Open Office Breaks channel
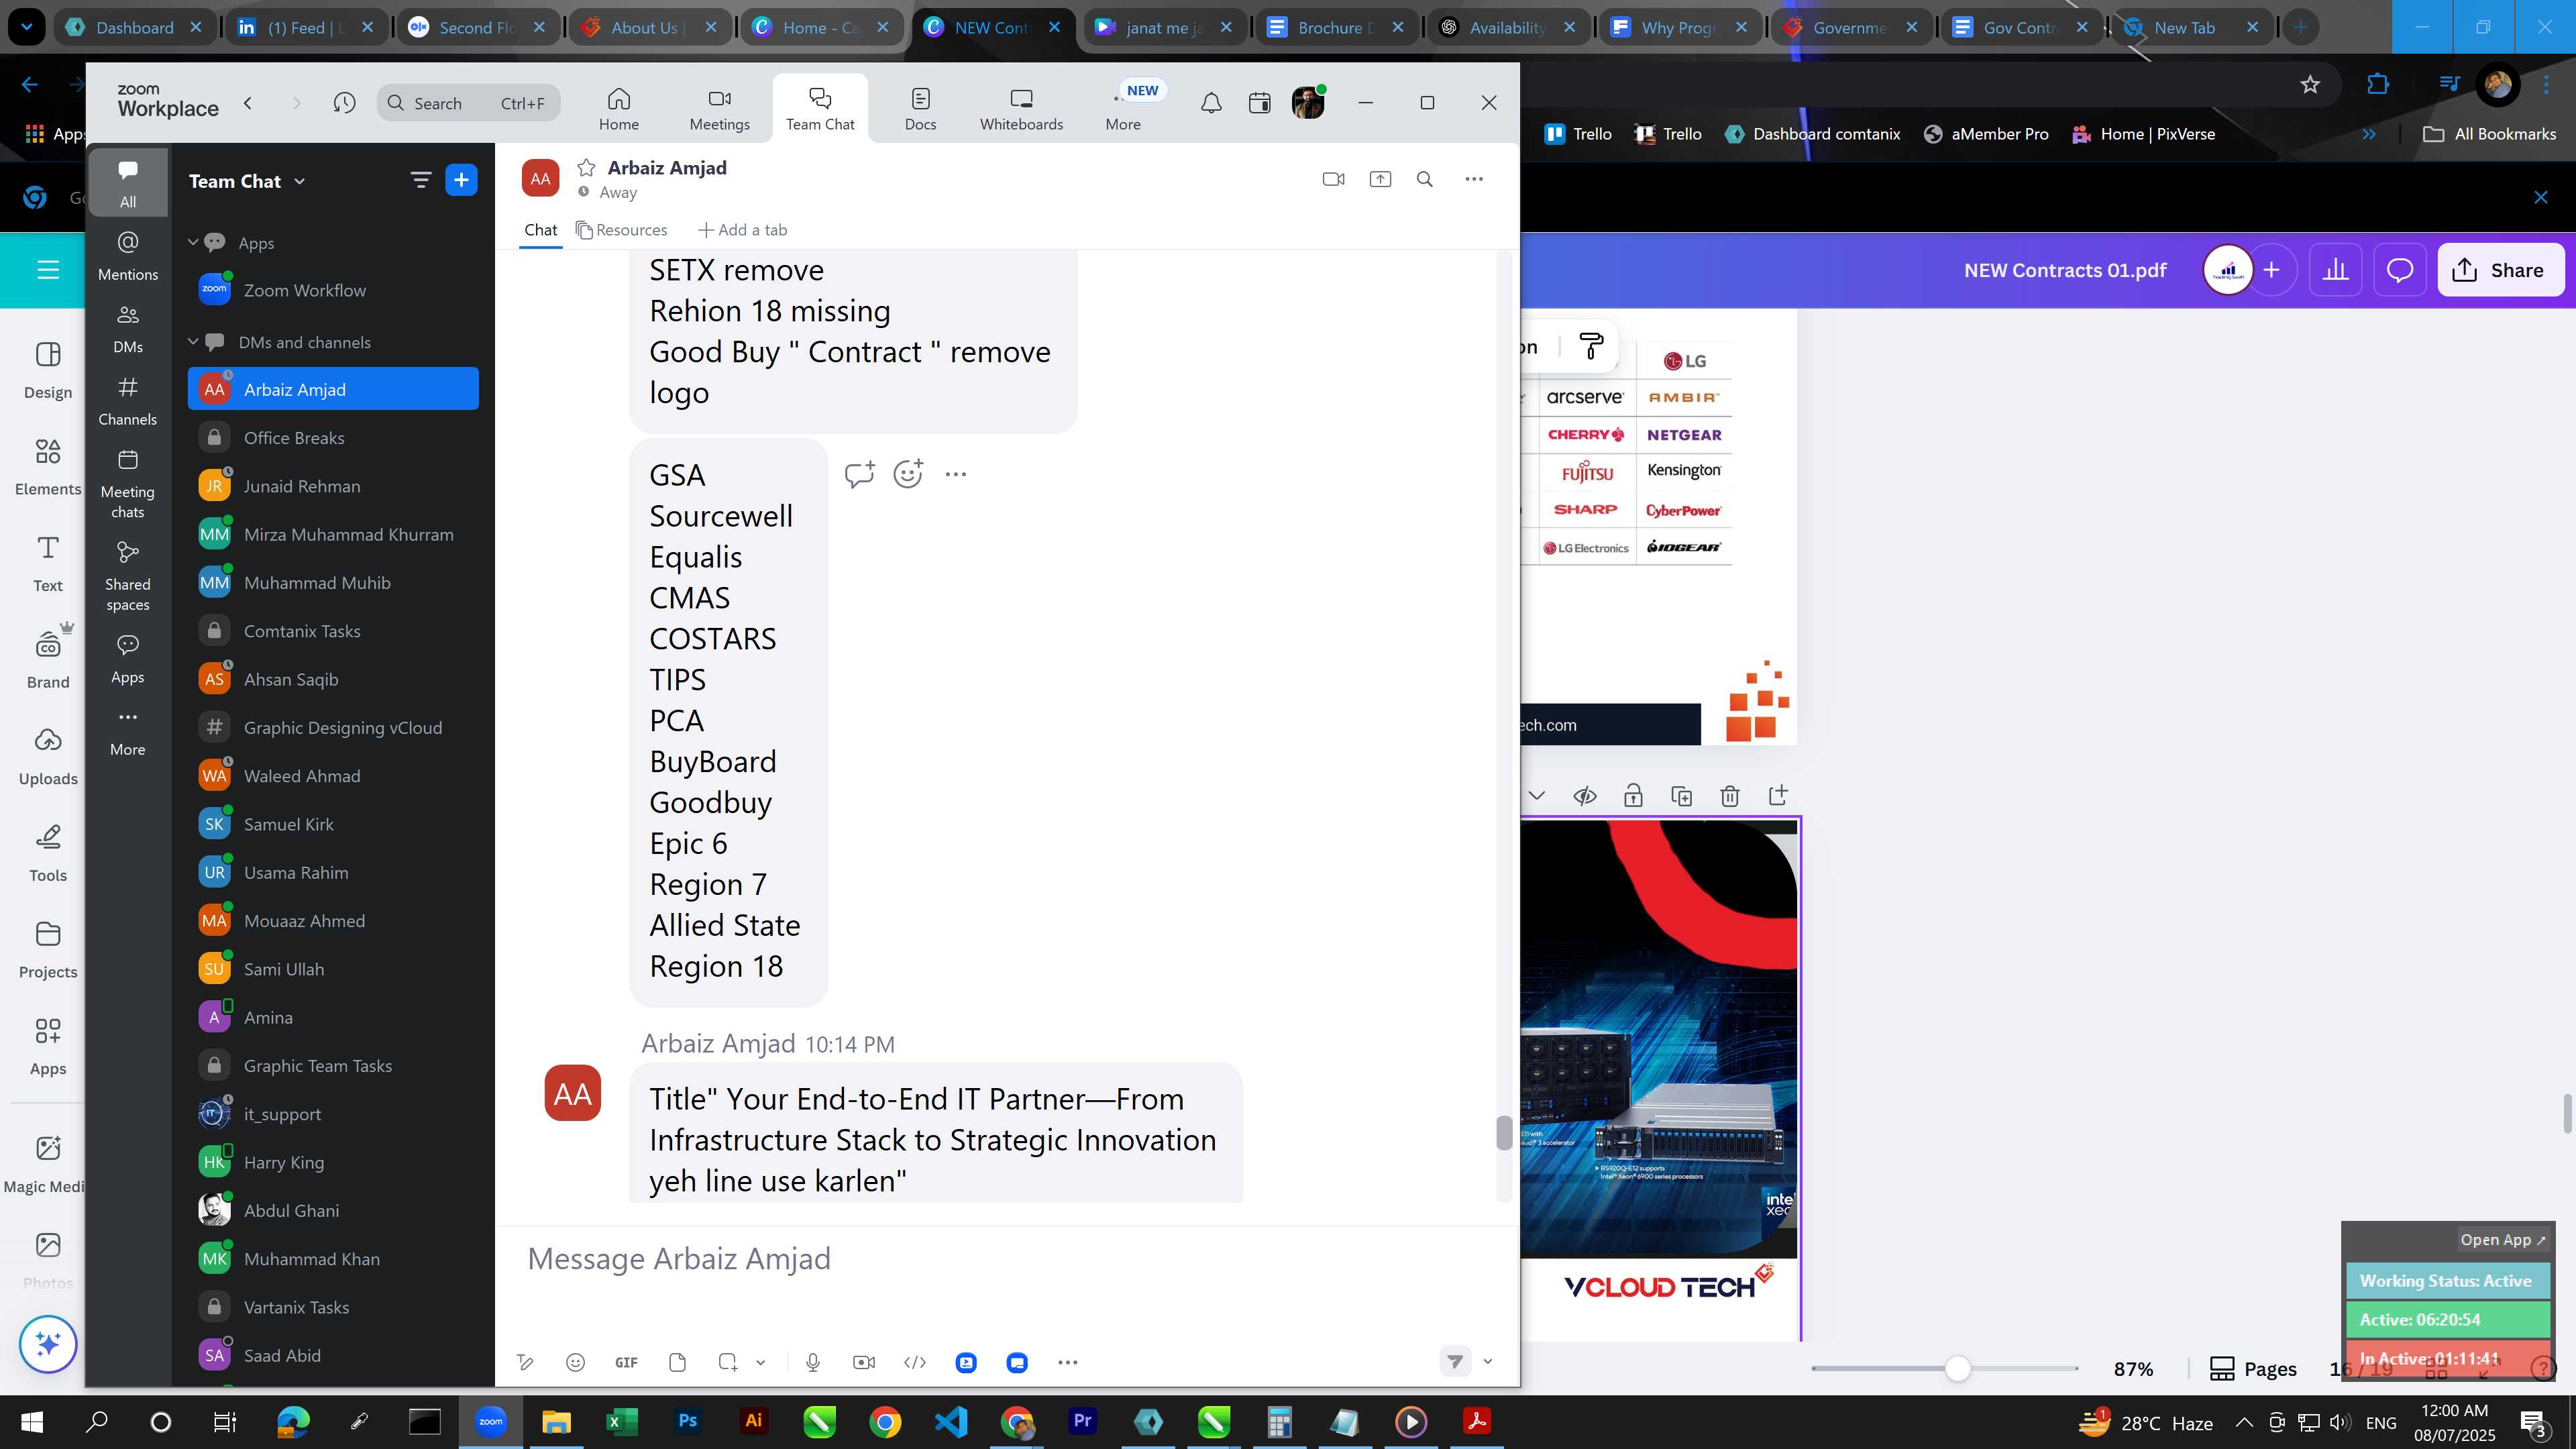The image size is (2576, 1449). click(333, 437)
